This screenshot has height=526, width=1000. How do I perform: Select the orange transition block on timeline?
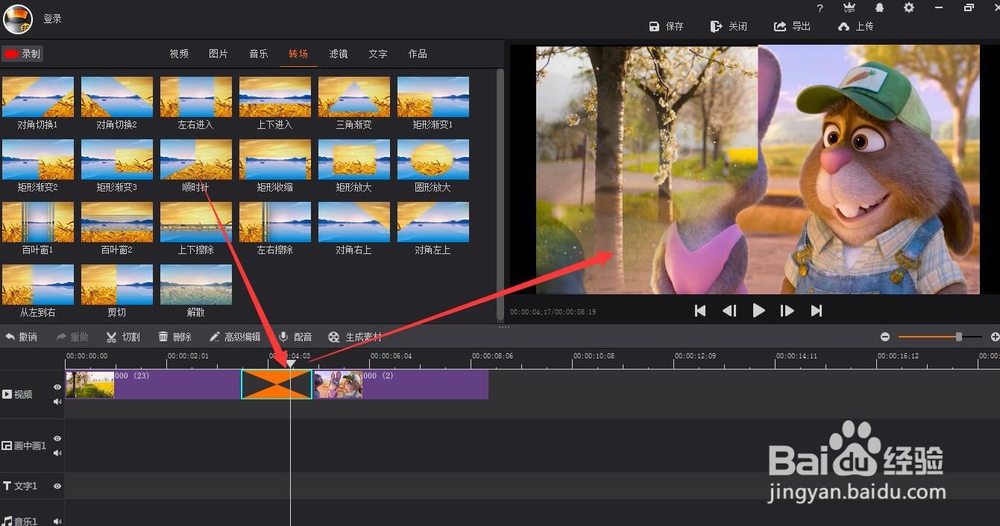[276, 384]
